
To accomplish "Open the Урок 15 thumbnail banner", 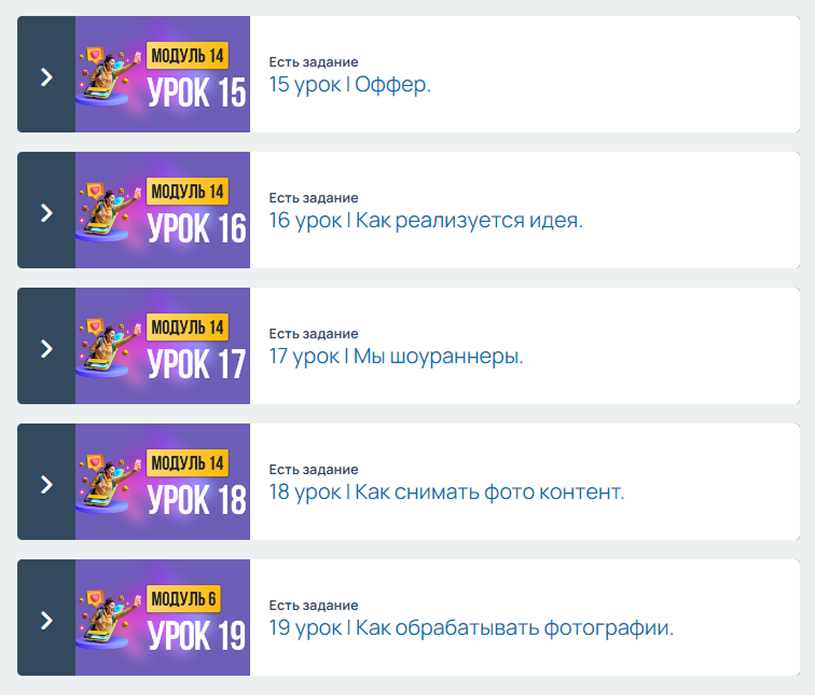I will tap(163, 74).
